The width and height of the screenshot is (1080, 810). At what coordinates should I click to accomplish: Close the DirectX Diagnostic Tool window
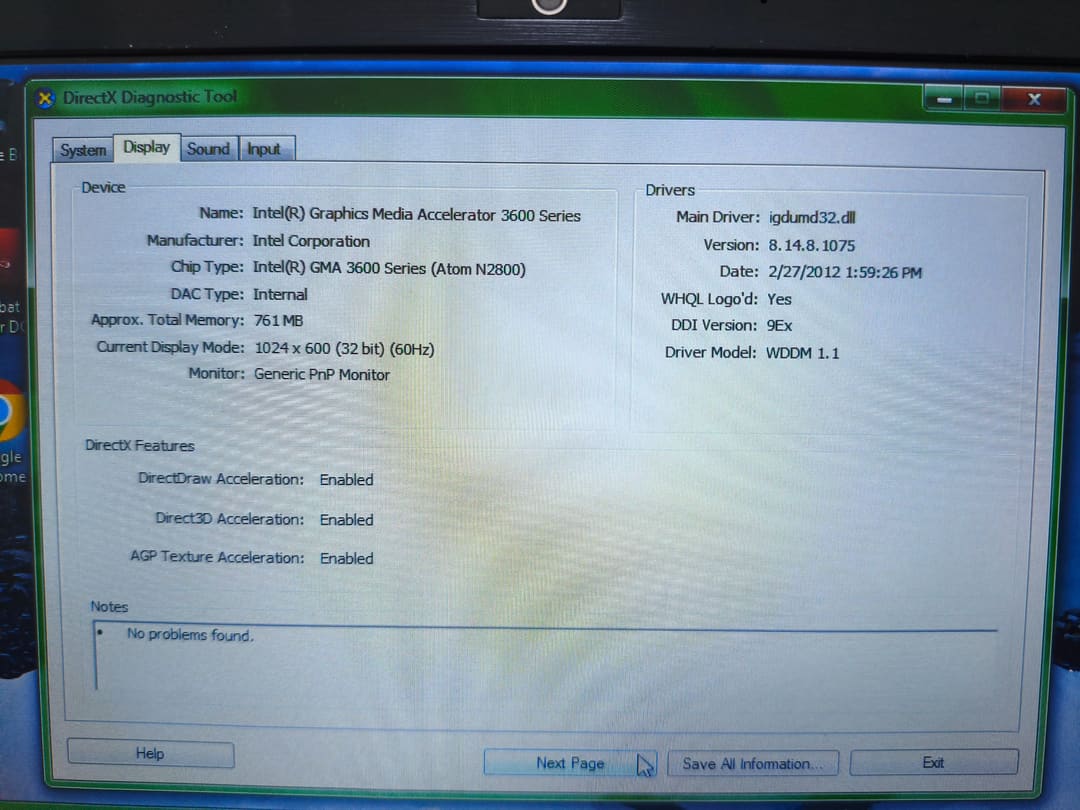pos(1034,99)
